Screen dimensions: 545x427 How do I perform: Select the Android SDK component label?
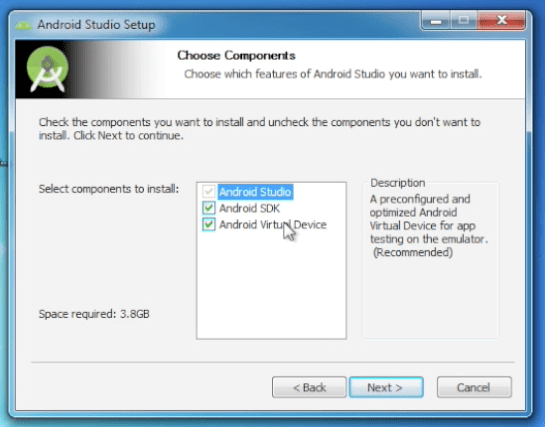249,208
